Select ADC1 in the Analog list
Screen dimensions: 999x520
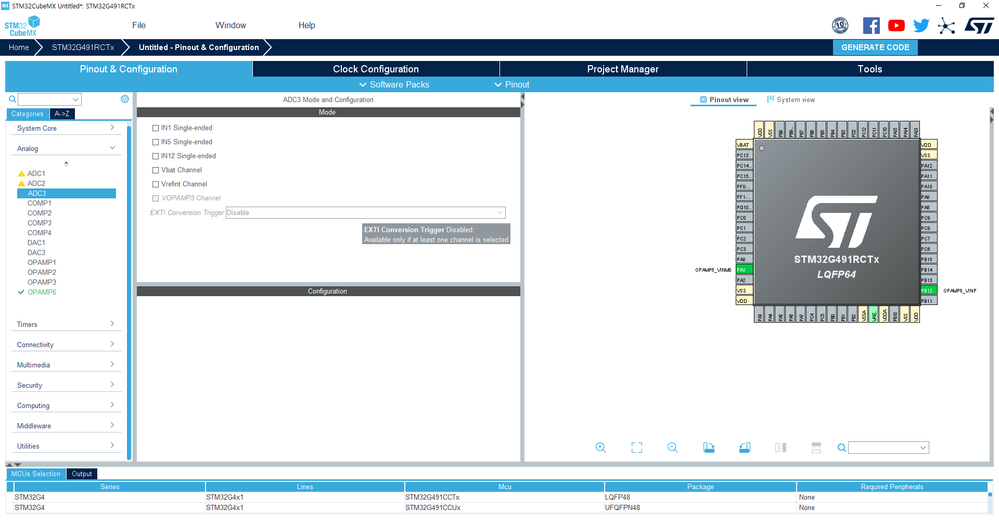click(x=36, y=173)
